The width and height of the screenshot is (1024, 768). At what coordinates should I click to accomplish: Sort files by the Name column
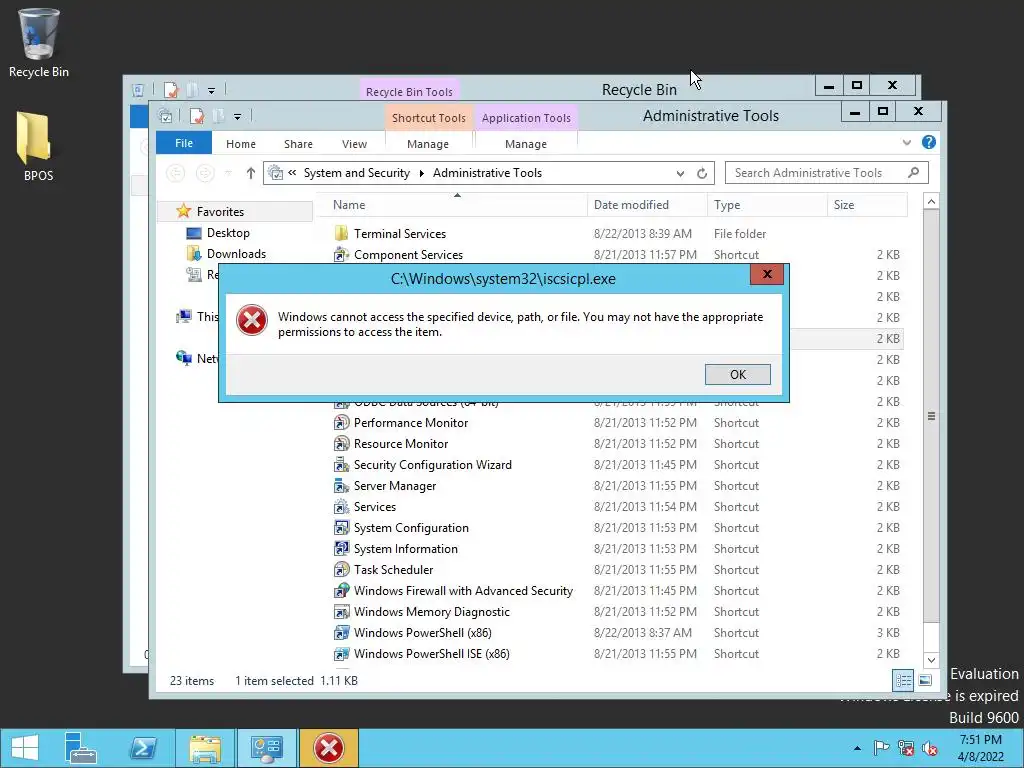(452, 205)
